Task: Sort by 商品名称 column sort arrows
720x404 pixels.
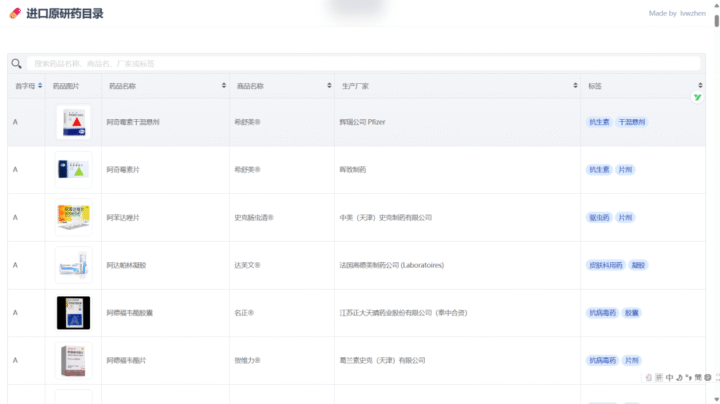Action: pos(328,86)
